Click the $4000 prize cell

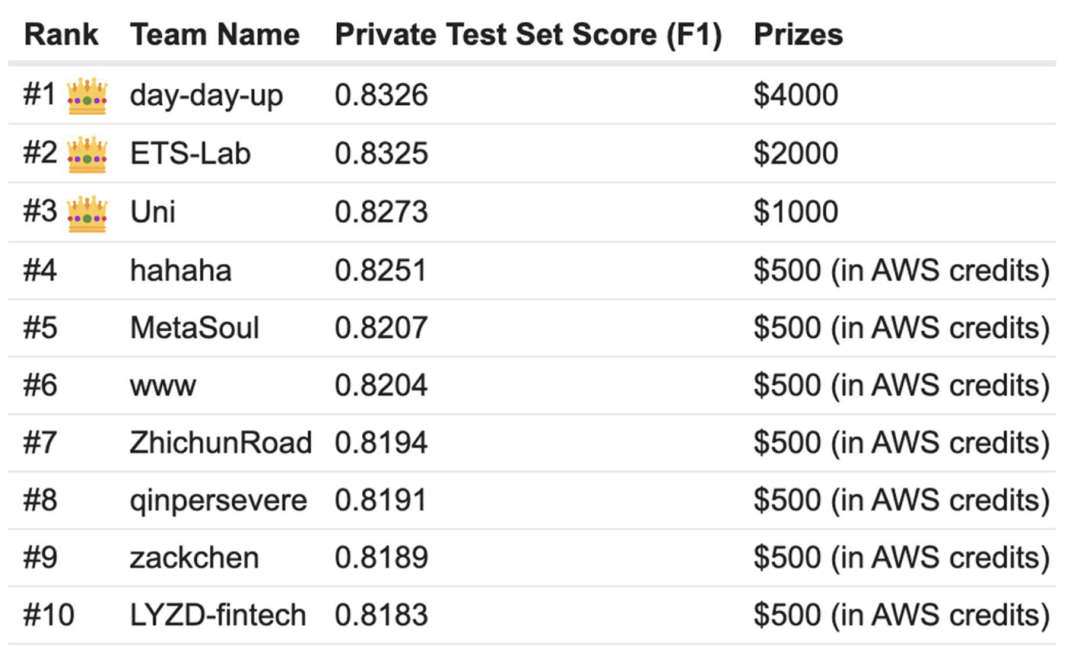pyautogui.click(x=796, y=96)
